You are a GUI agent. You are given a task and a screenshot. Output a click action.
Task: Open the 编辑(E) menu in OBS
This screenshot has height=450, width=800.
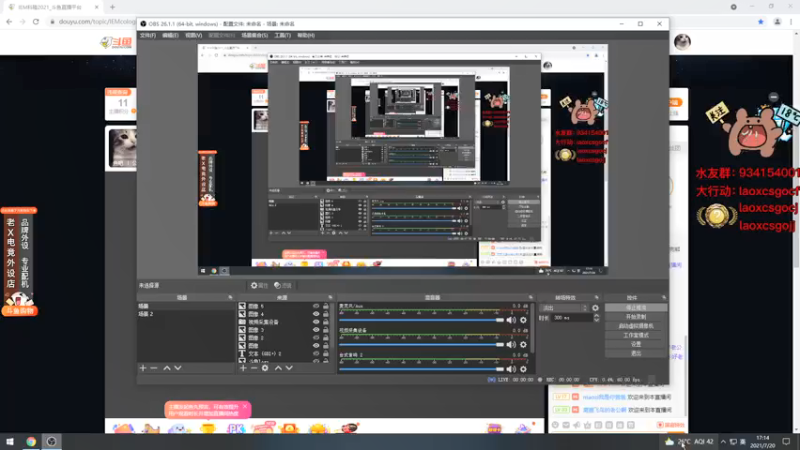point(170,35)
